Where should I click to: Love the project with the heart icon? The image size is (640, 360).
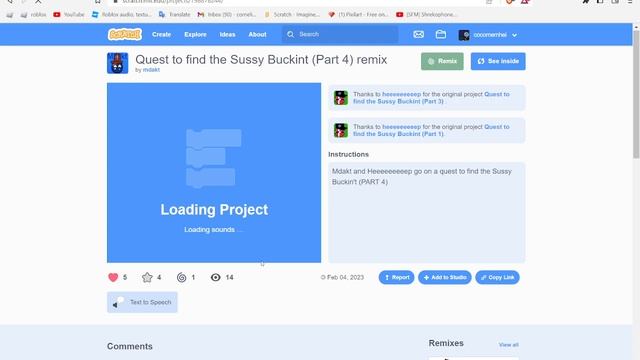(113, 277)
